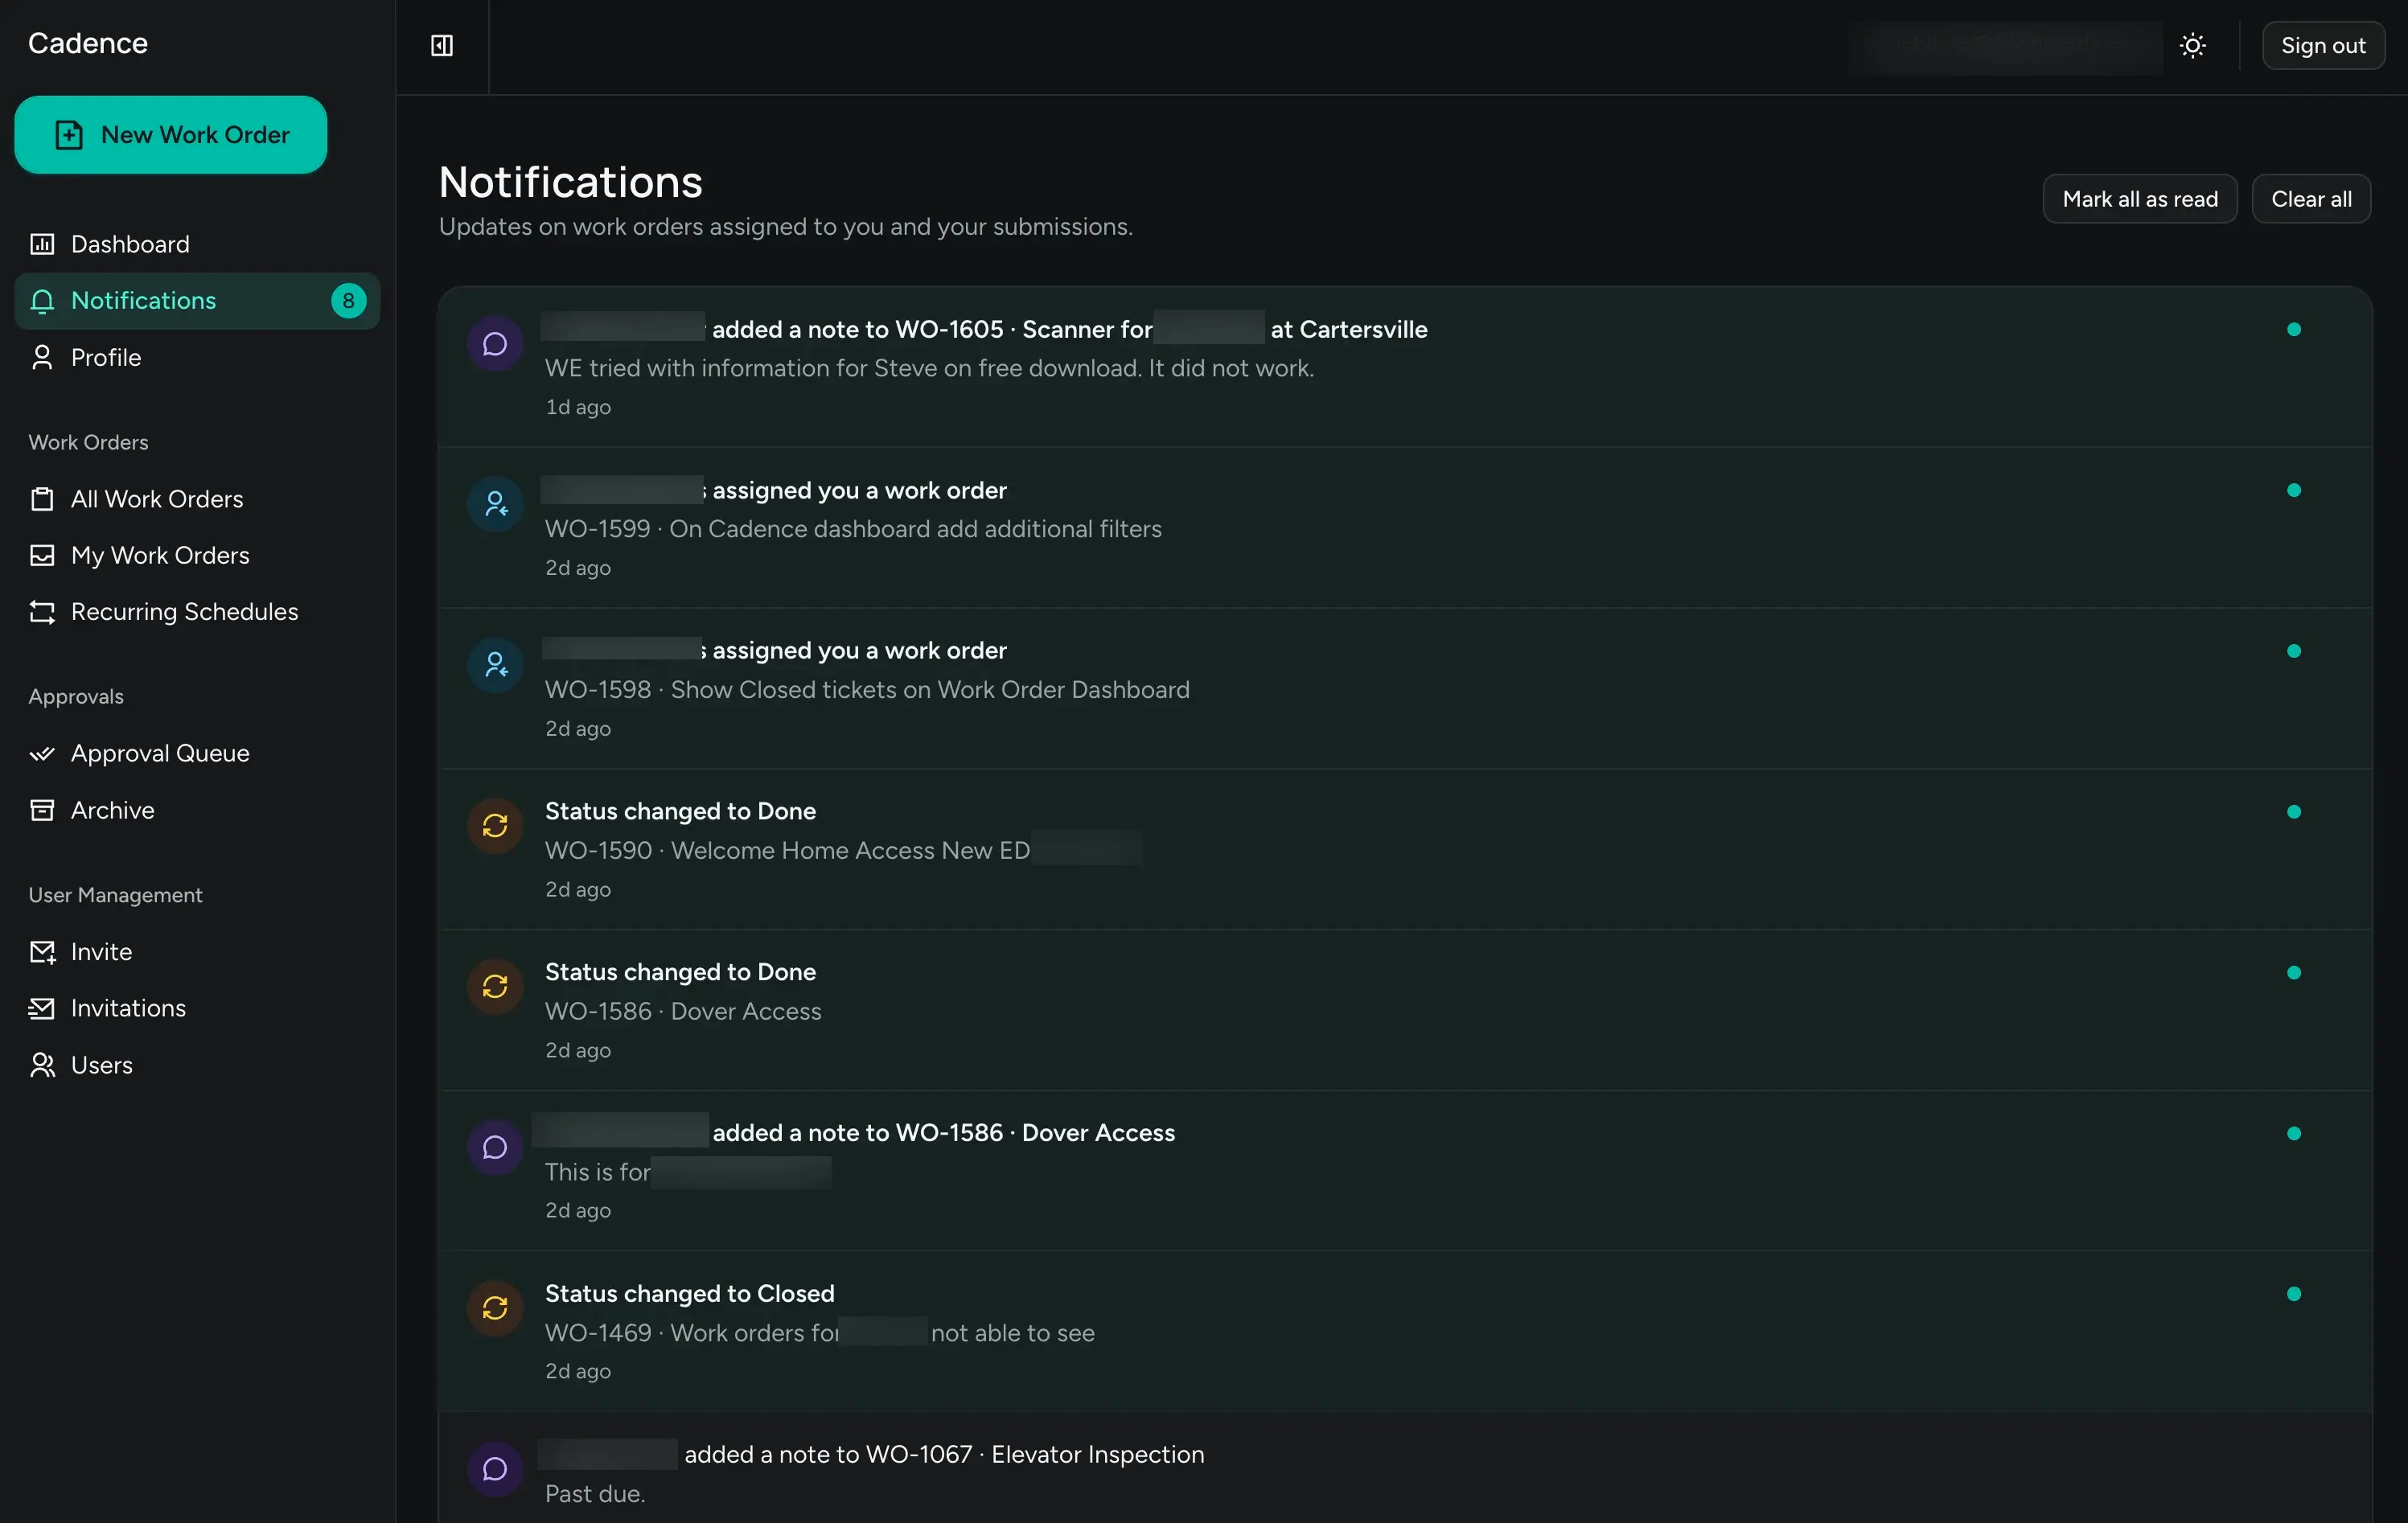The image size is (2408, 1523).
Task: Click unread dot on WO-1598 notification
Action: [2293, 651]
